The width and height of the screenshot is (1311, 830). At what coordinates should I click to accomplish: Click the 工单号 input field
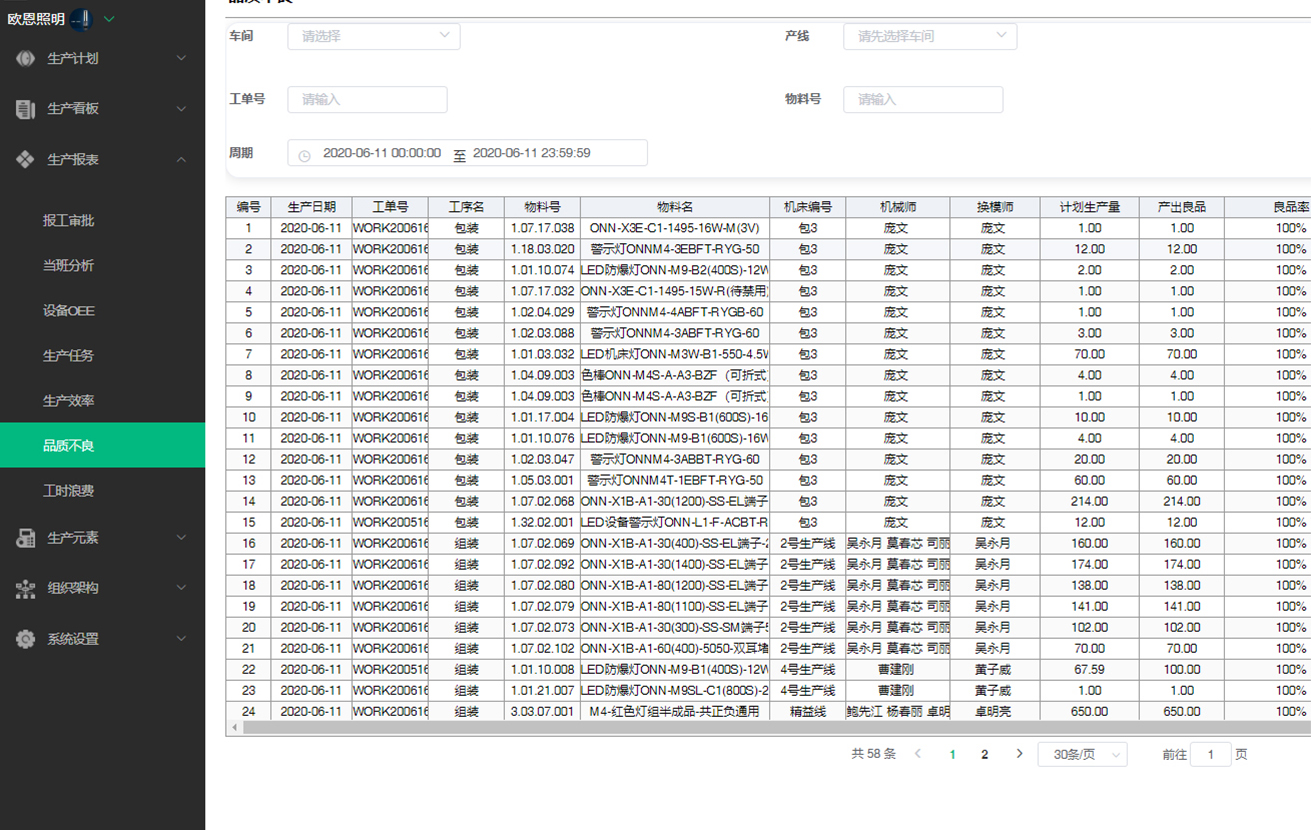[367, 99]
